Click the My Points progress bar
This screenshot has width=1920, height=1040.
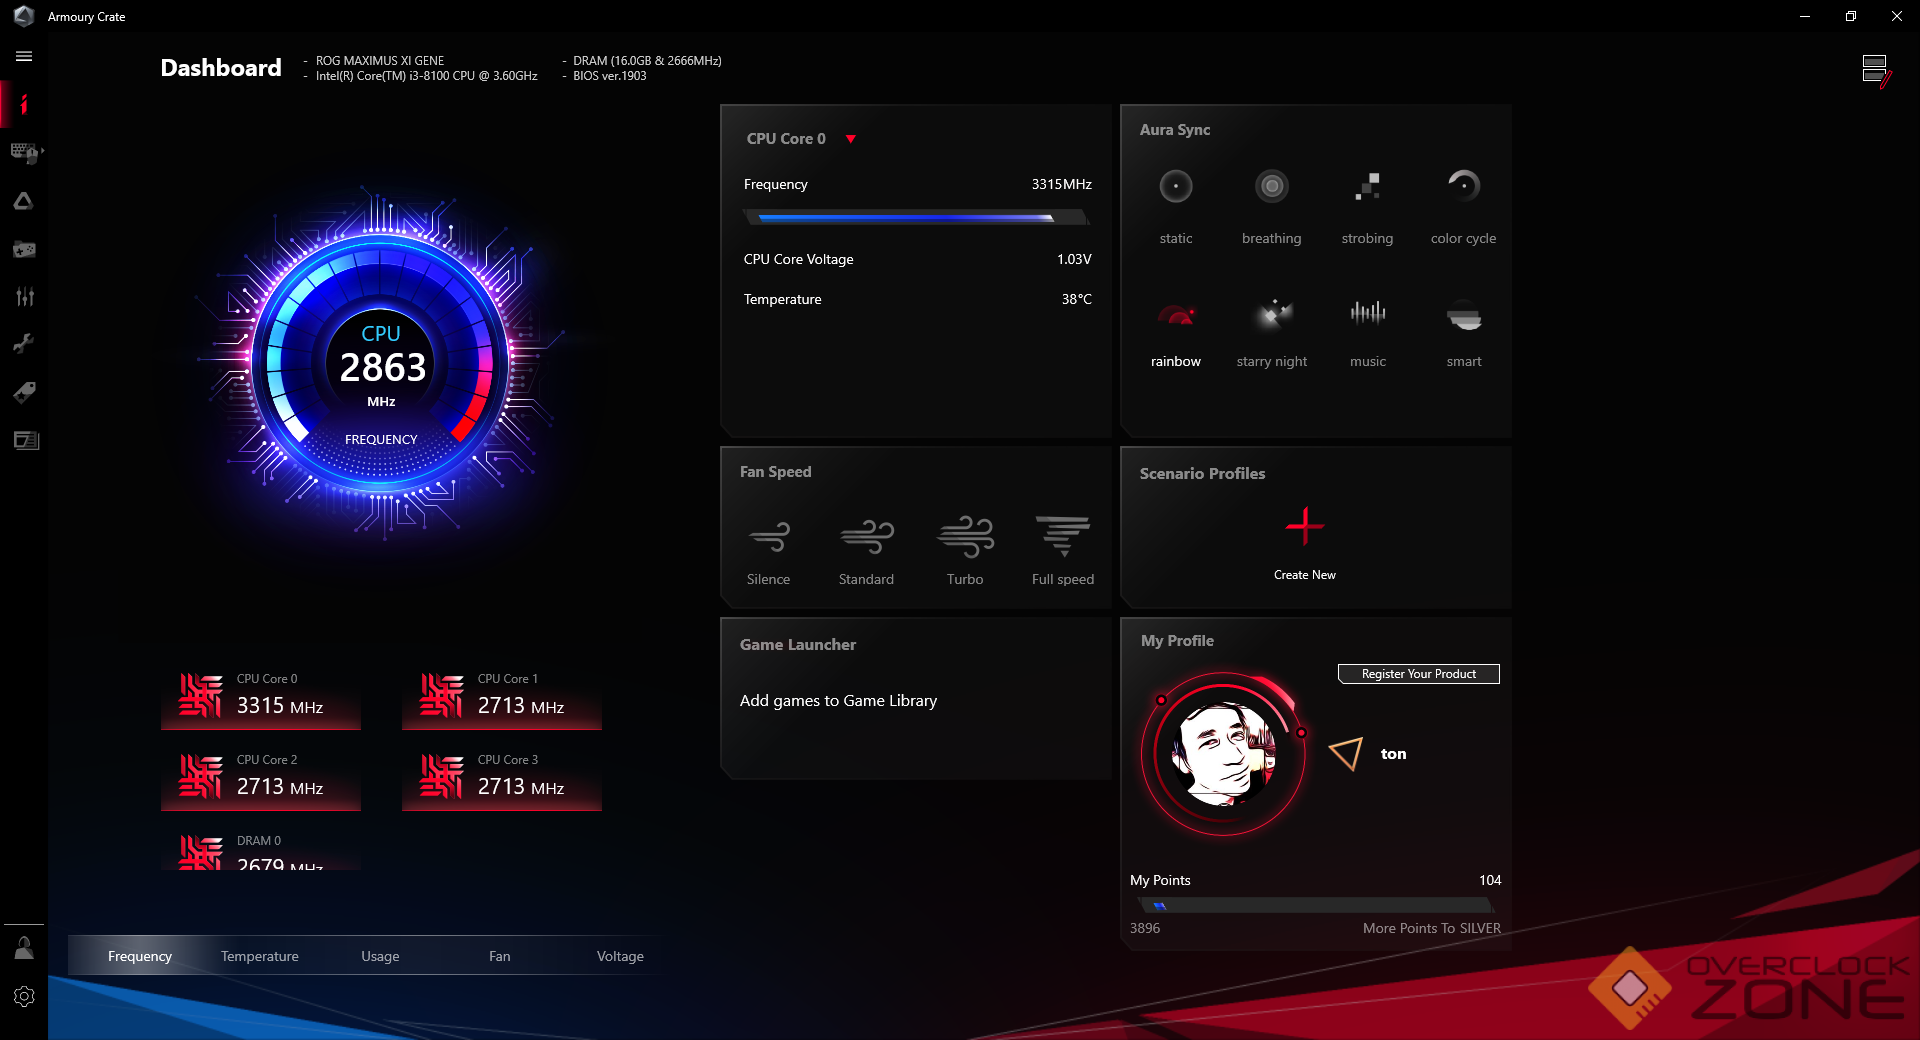pos(1315,905)
